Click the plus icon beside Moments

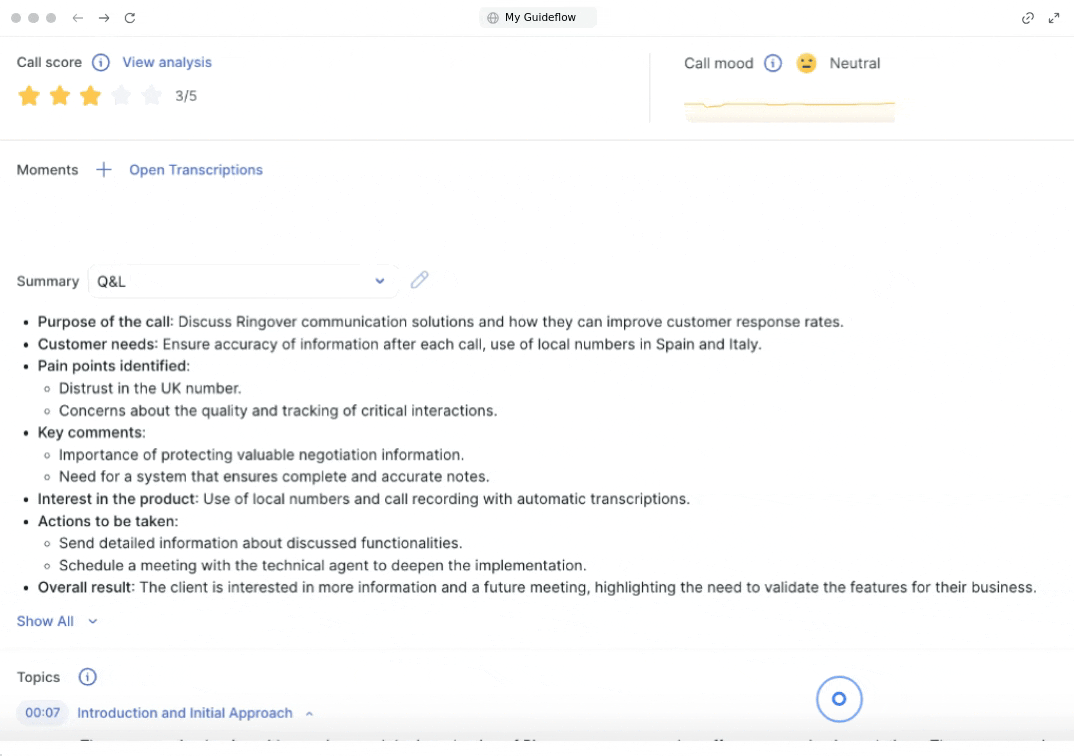104,170
